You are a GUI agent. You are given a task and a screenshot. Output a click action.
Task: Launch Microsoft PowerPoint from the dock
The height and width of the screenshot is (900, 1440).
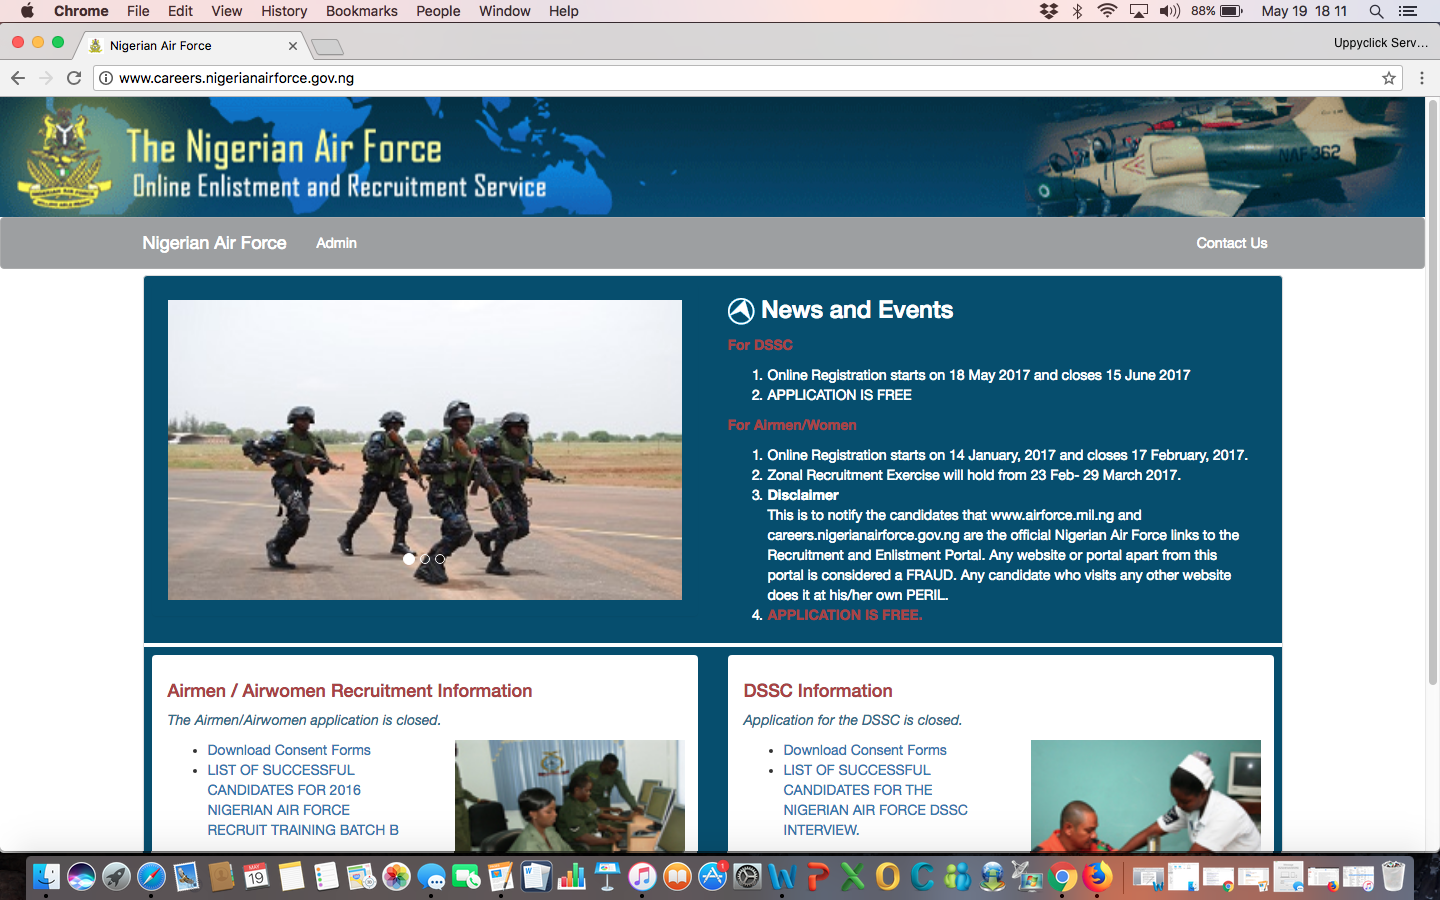[818, 877]
